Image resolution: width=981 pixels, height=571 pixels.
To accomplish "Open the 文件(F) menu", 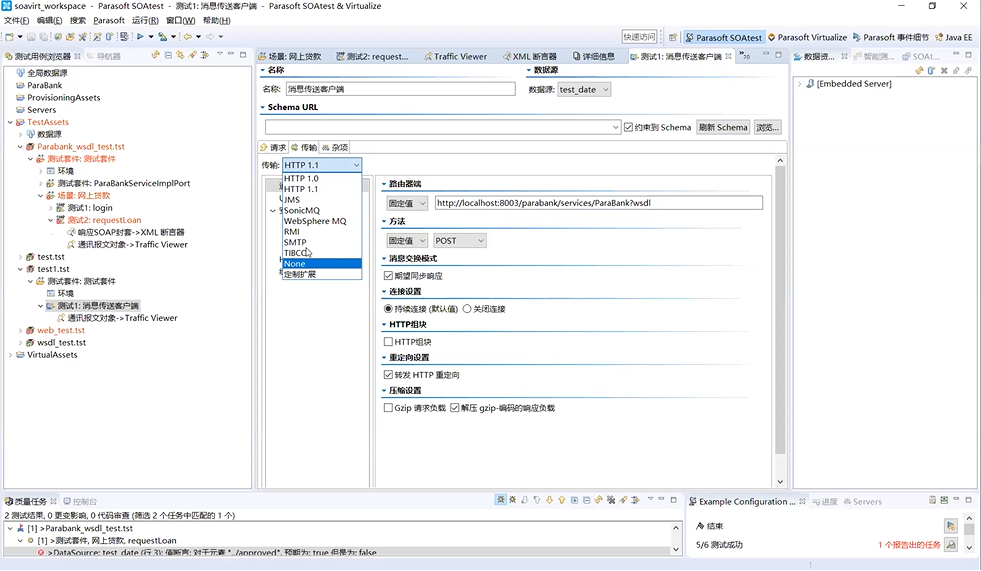I will point(16,21).
